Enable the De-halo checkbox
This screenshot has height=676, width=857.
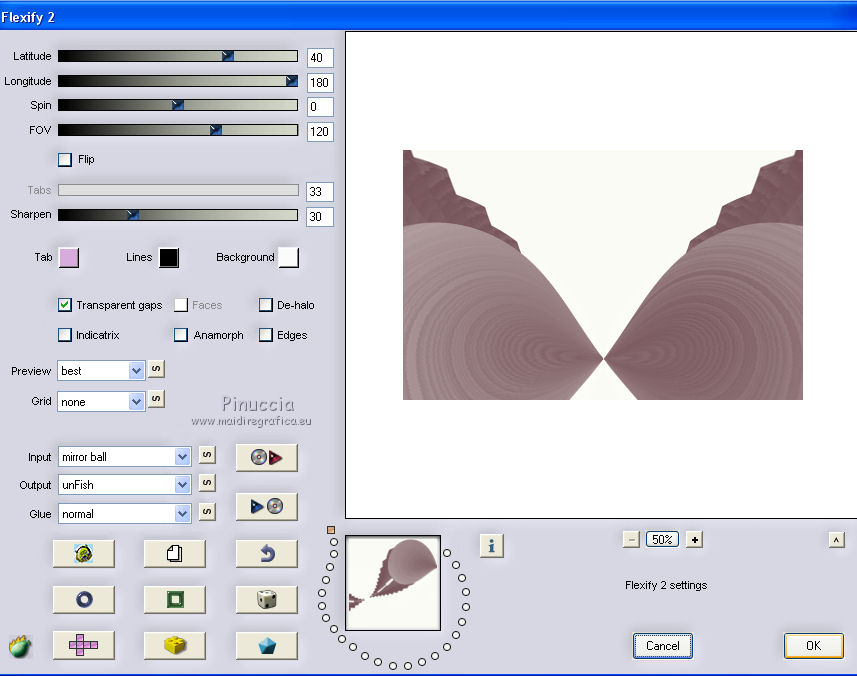266,305
